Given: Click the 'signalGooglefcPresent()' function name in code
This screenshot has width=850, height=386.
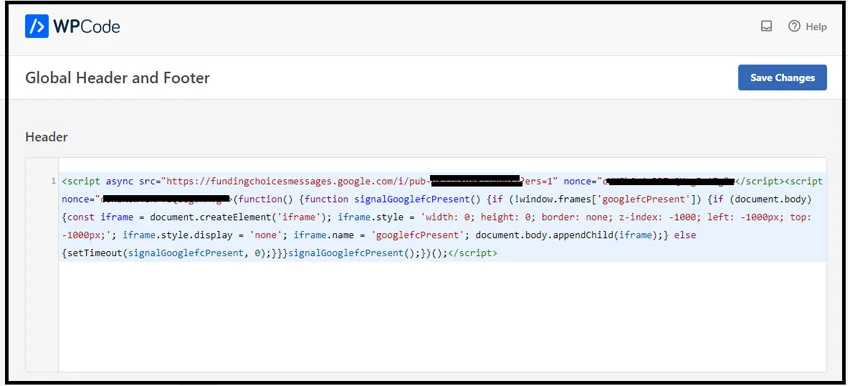Looking at the screenshot, I should [x=417, y=199].
